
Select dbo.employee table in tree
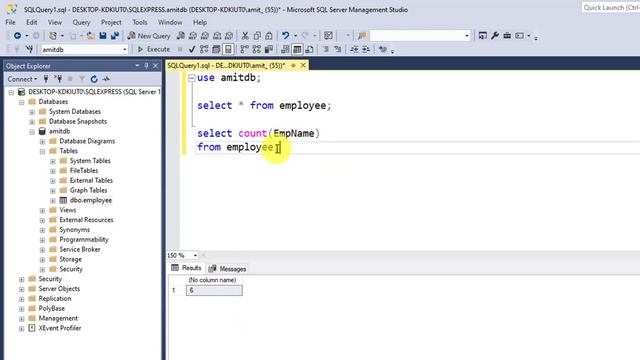tap(91, 200)
